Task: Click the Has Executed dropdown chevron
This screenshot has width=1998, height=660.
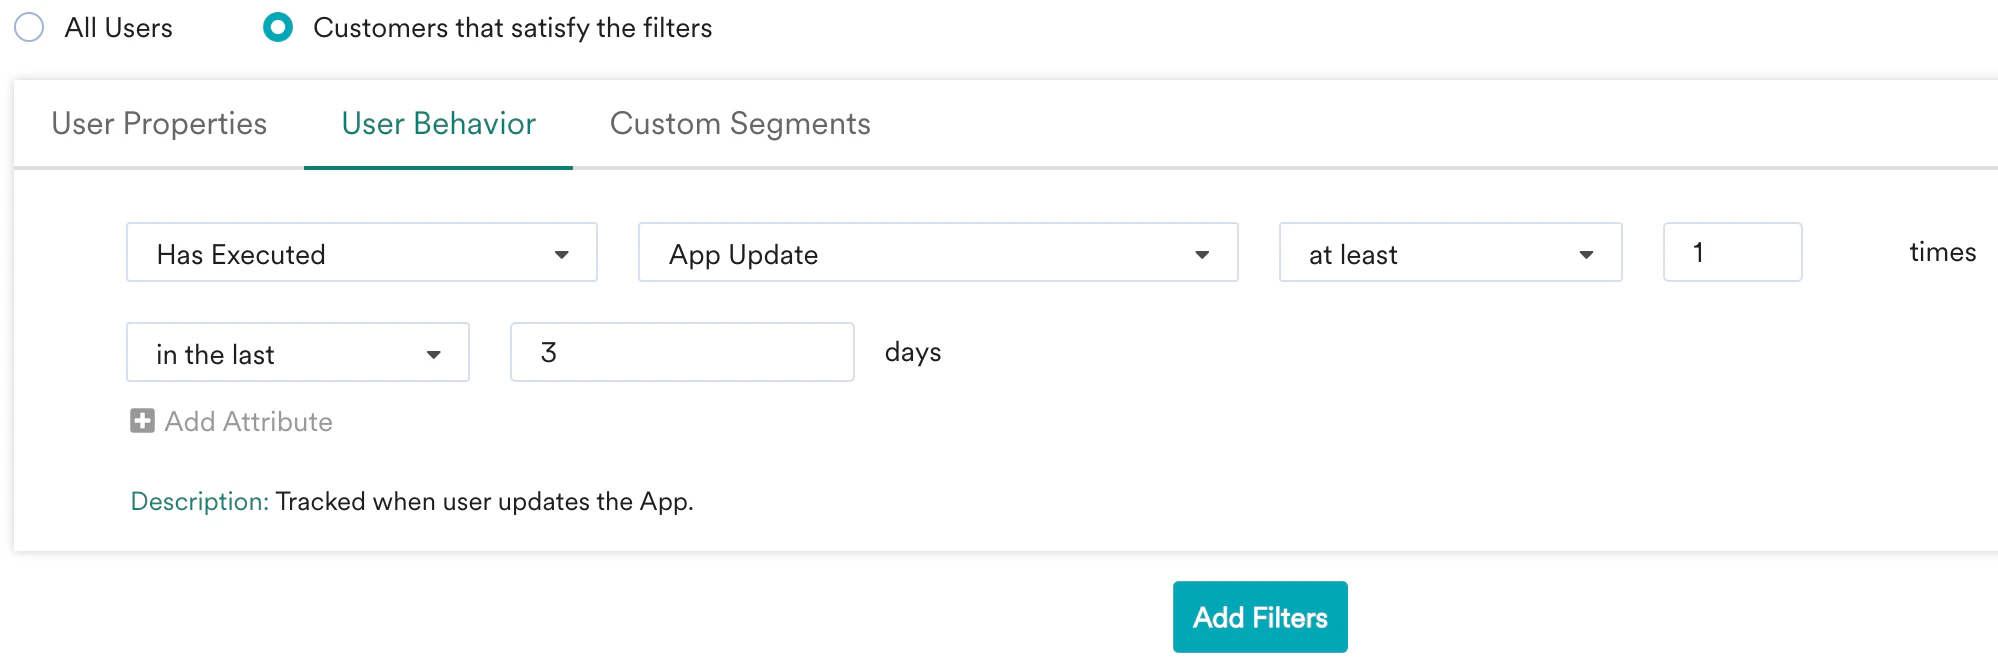Action: [563, 253]
